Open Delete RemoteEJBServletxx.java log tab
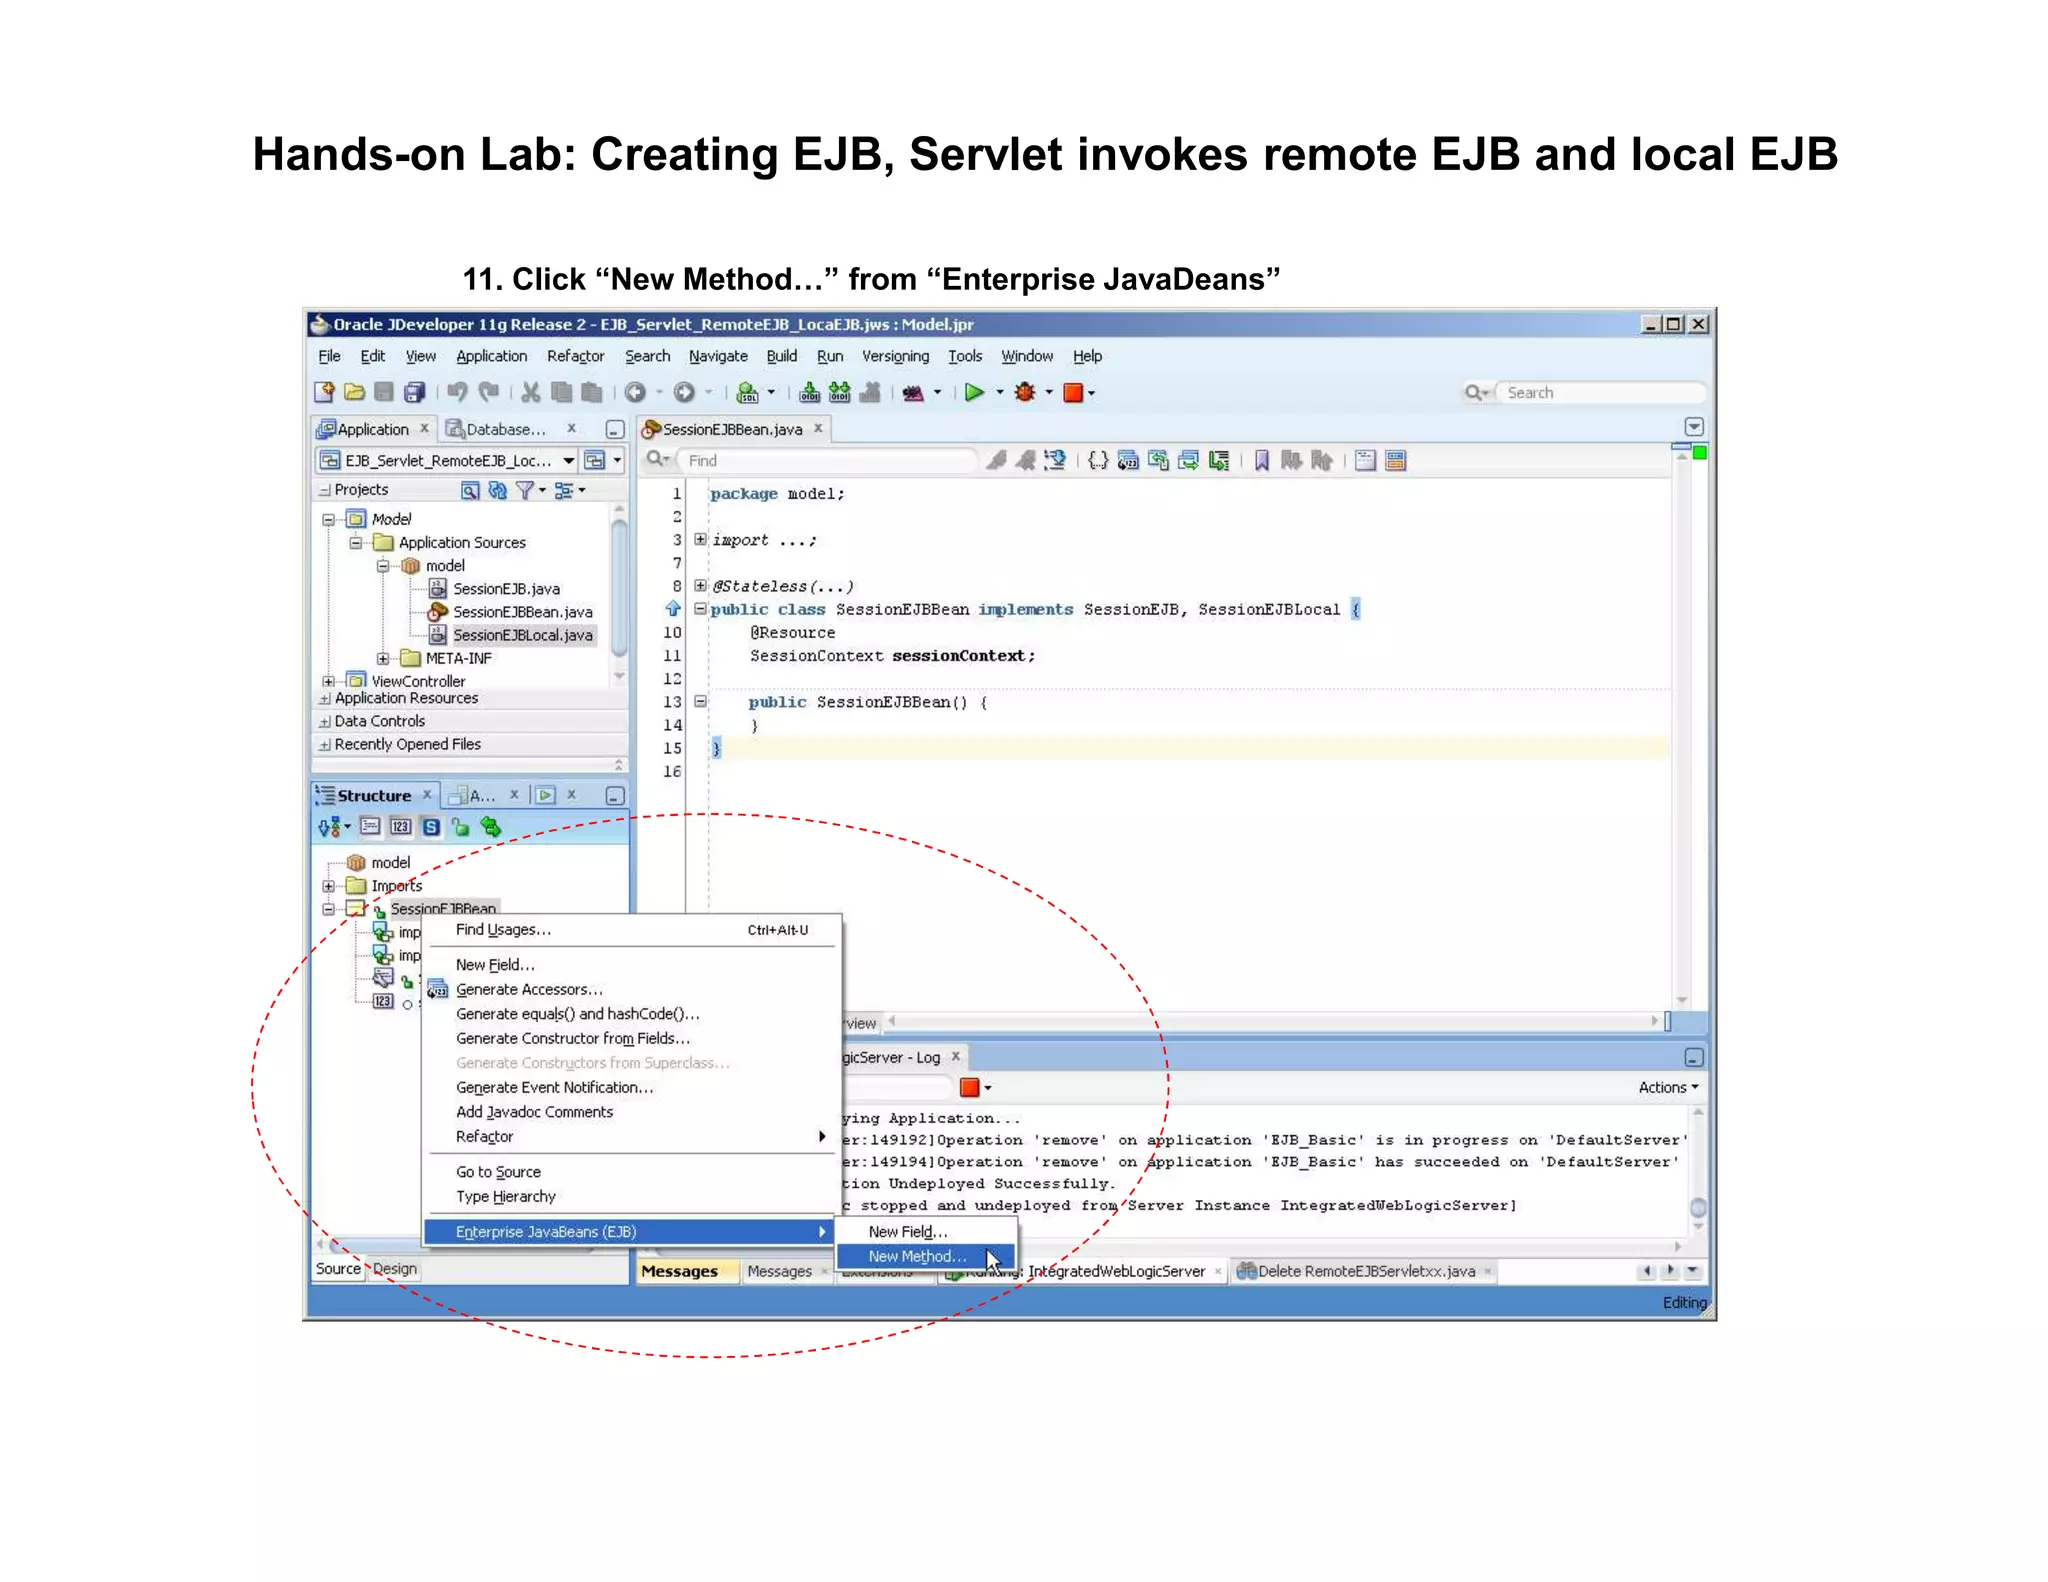Screen dimensions: 2048x1582 (x=1365, y=1272)
